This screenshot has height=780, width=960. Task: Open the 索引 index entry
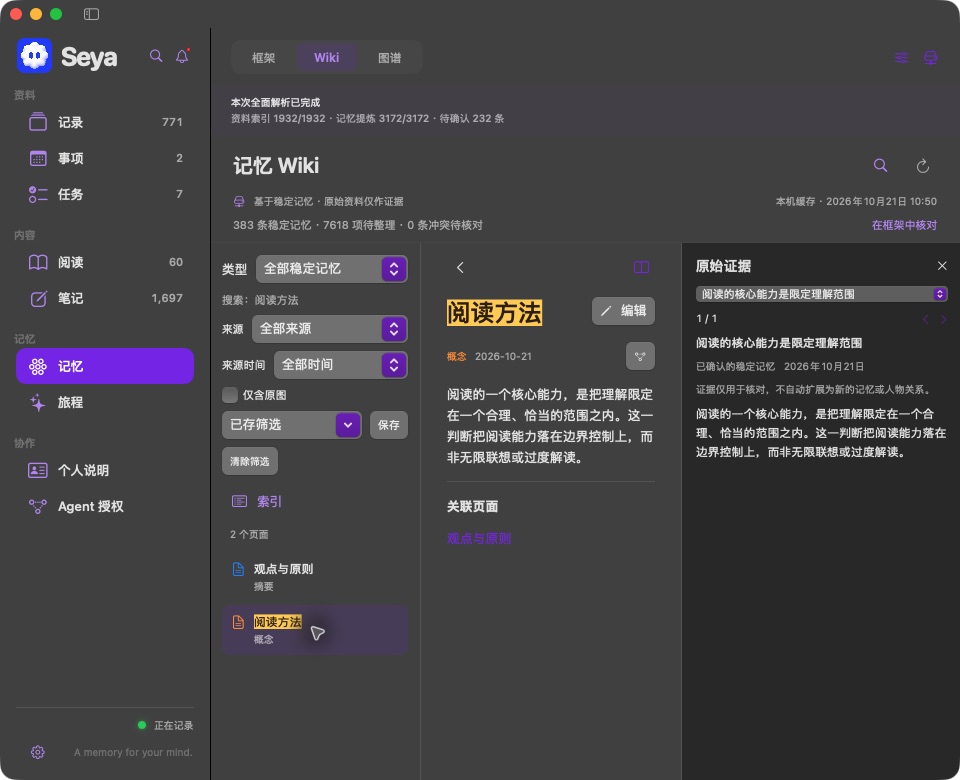257,501
